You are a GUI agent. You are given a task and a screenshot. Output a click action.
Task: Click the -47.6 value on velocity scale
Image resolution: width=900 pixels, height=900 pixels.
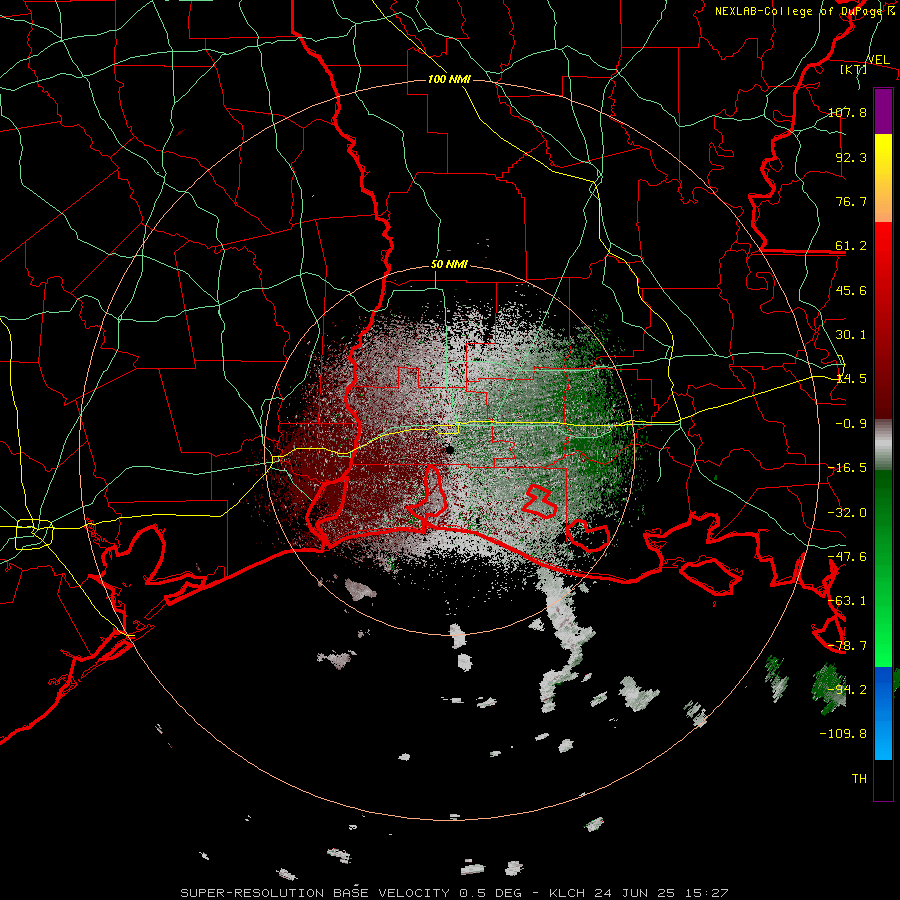[x=847, y=557]
